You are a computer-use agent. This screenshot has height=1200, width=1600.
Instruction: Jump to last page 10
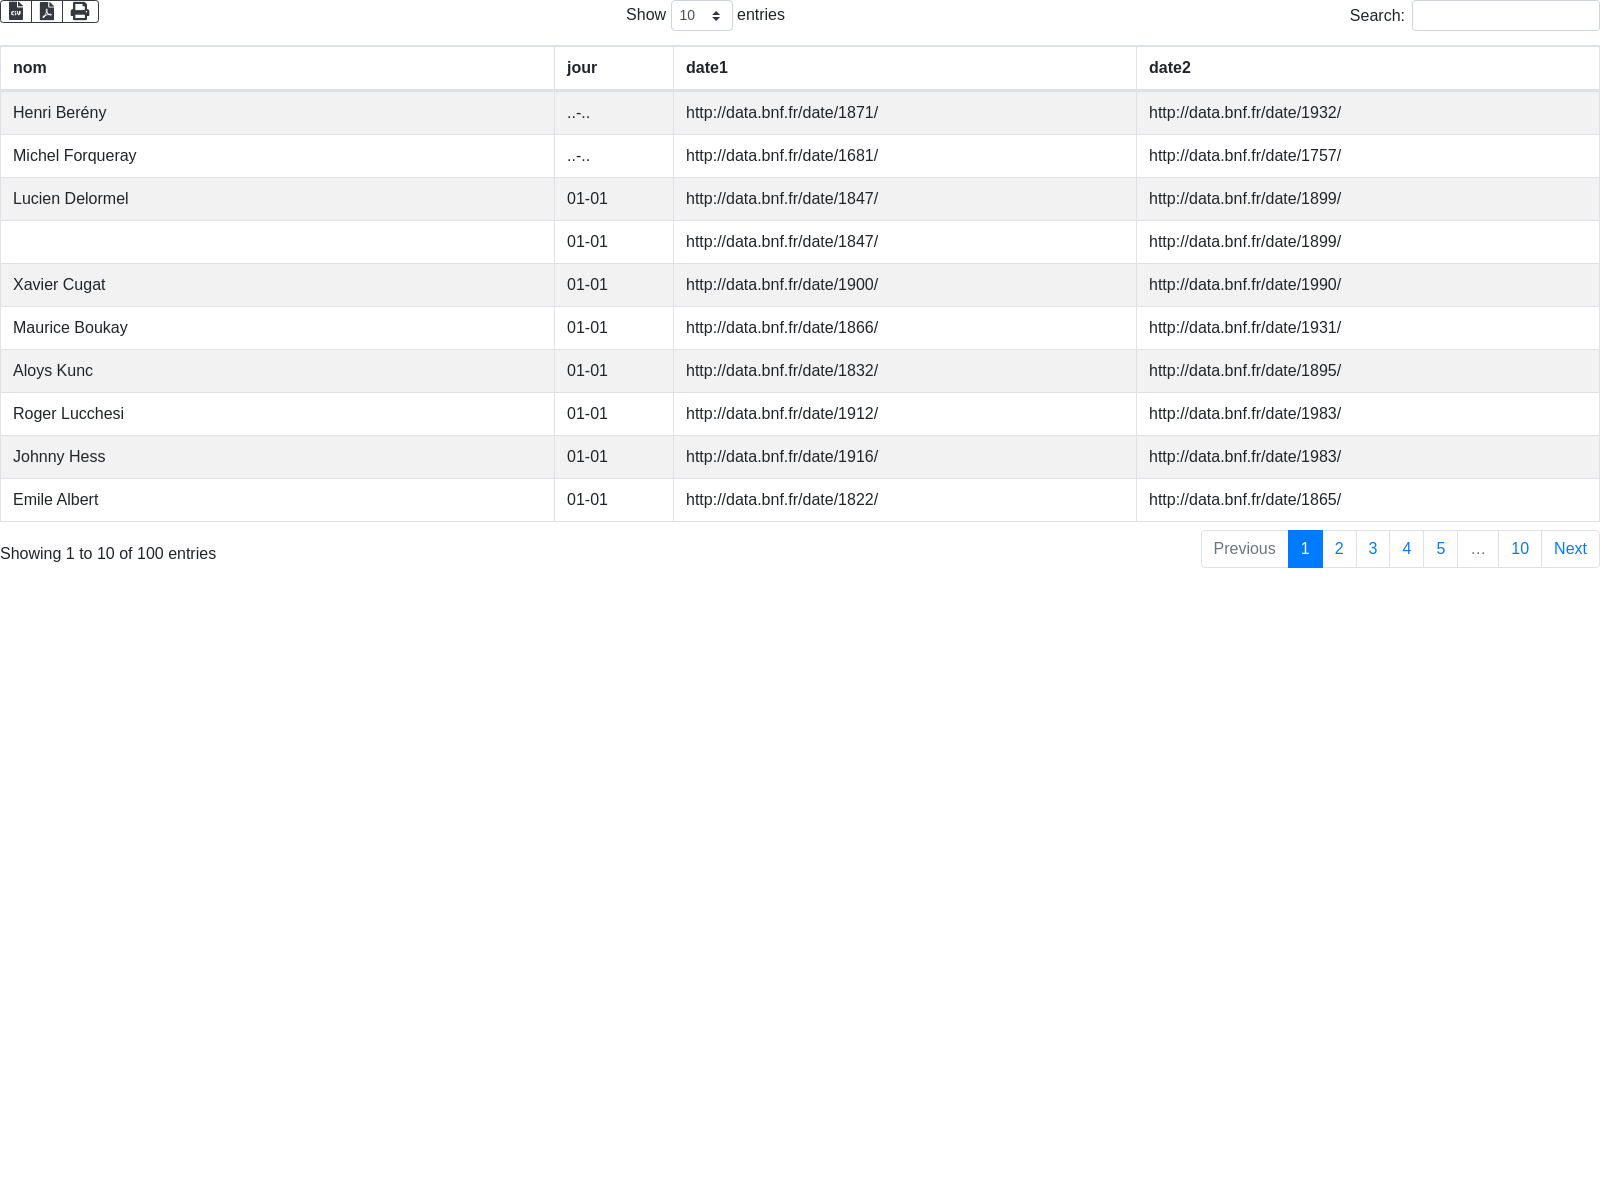(1520, 549)
